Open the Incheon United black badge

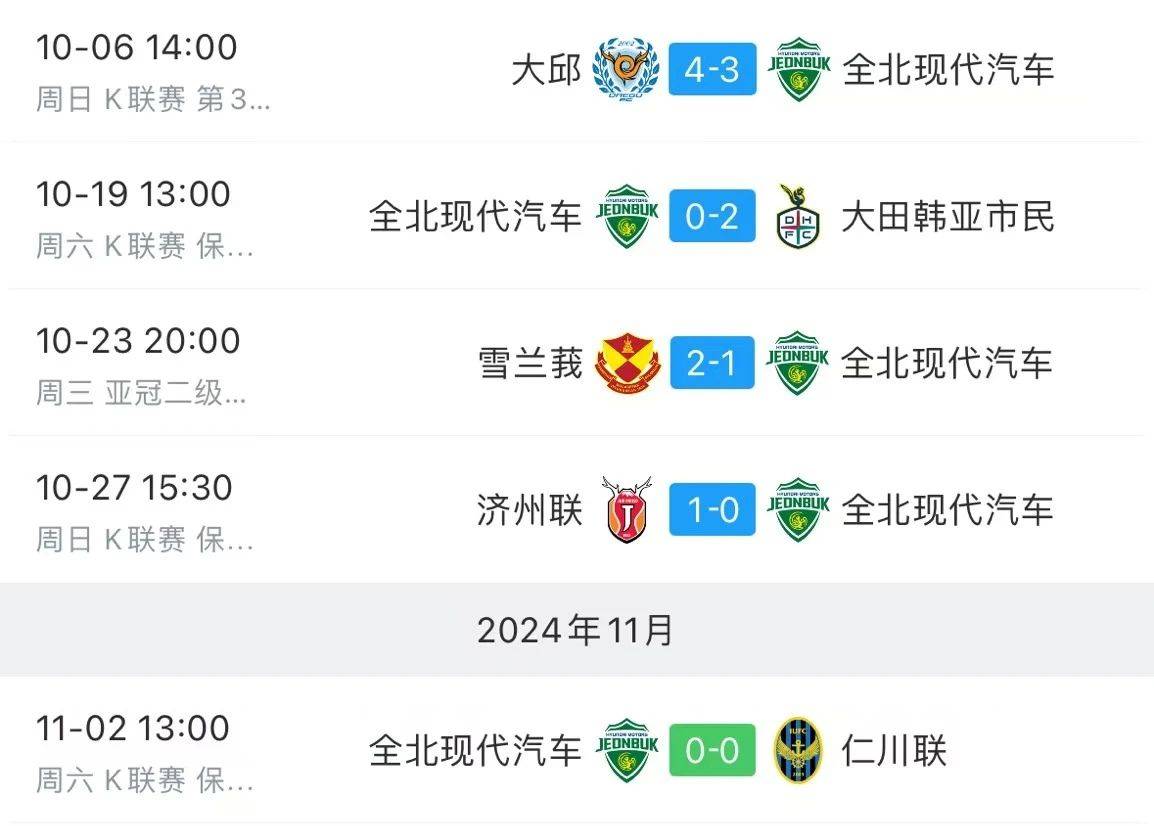click(x=797, y=747)
